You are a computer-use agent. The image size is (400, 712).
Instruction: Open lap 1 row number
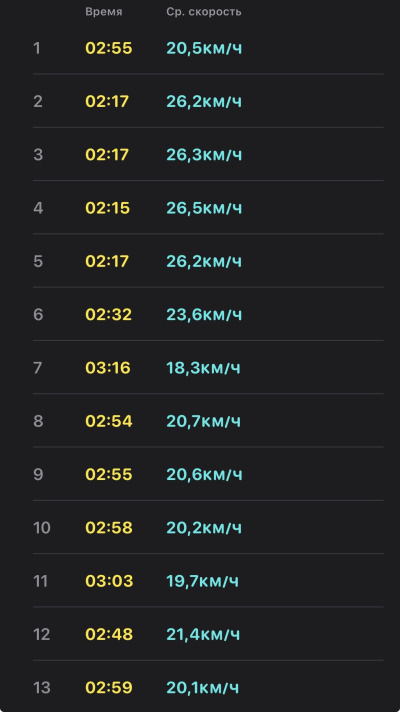point(37,48)
